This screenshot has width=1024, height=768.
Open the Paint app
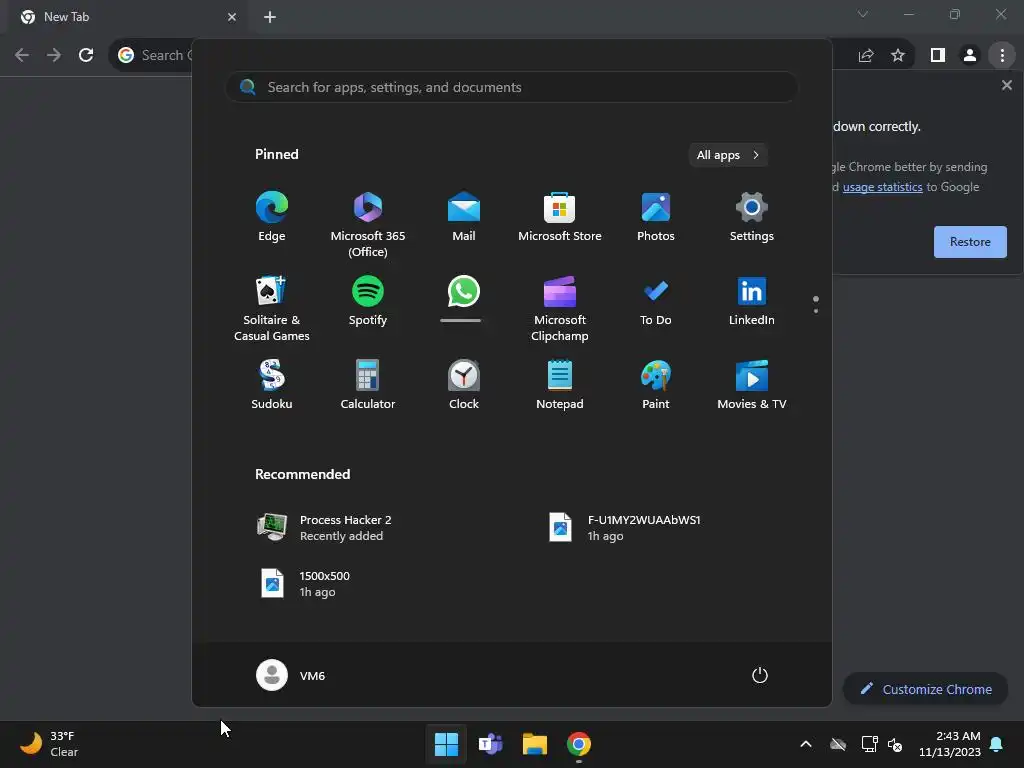(x=656, y=385)
